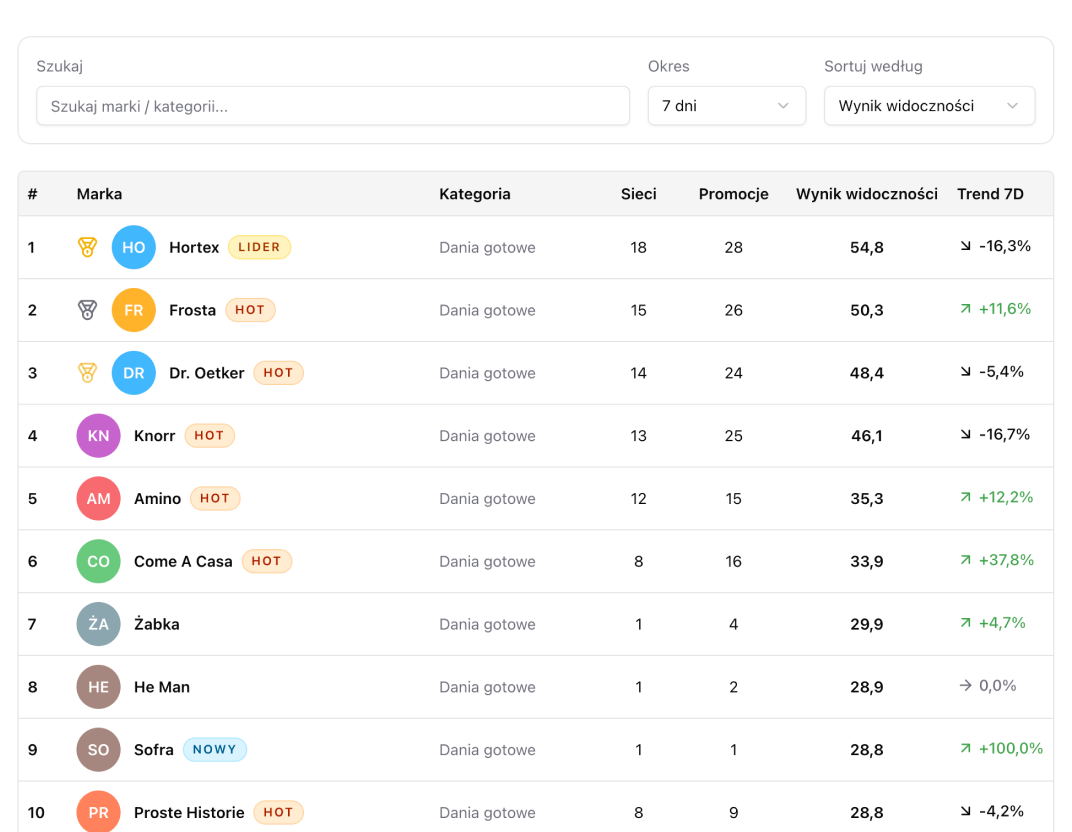Click the HOT badge next to Knorr
Viewport: 1072px width, 832px height.
pos(209,435)
